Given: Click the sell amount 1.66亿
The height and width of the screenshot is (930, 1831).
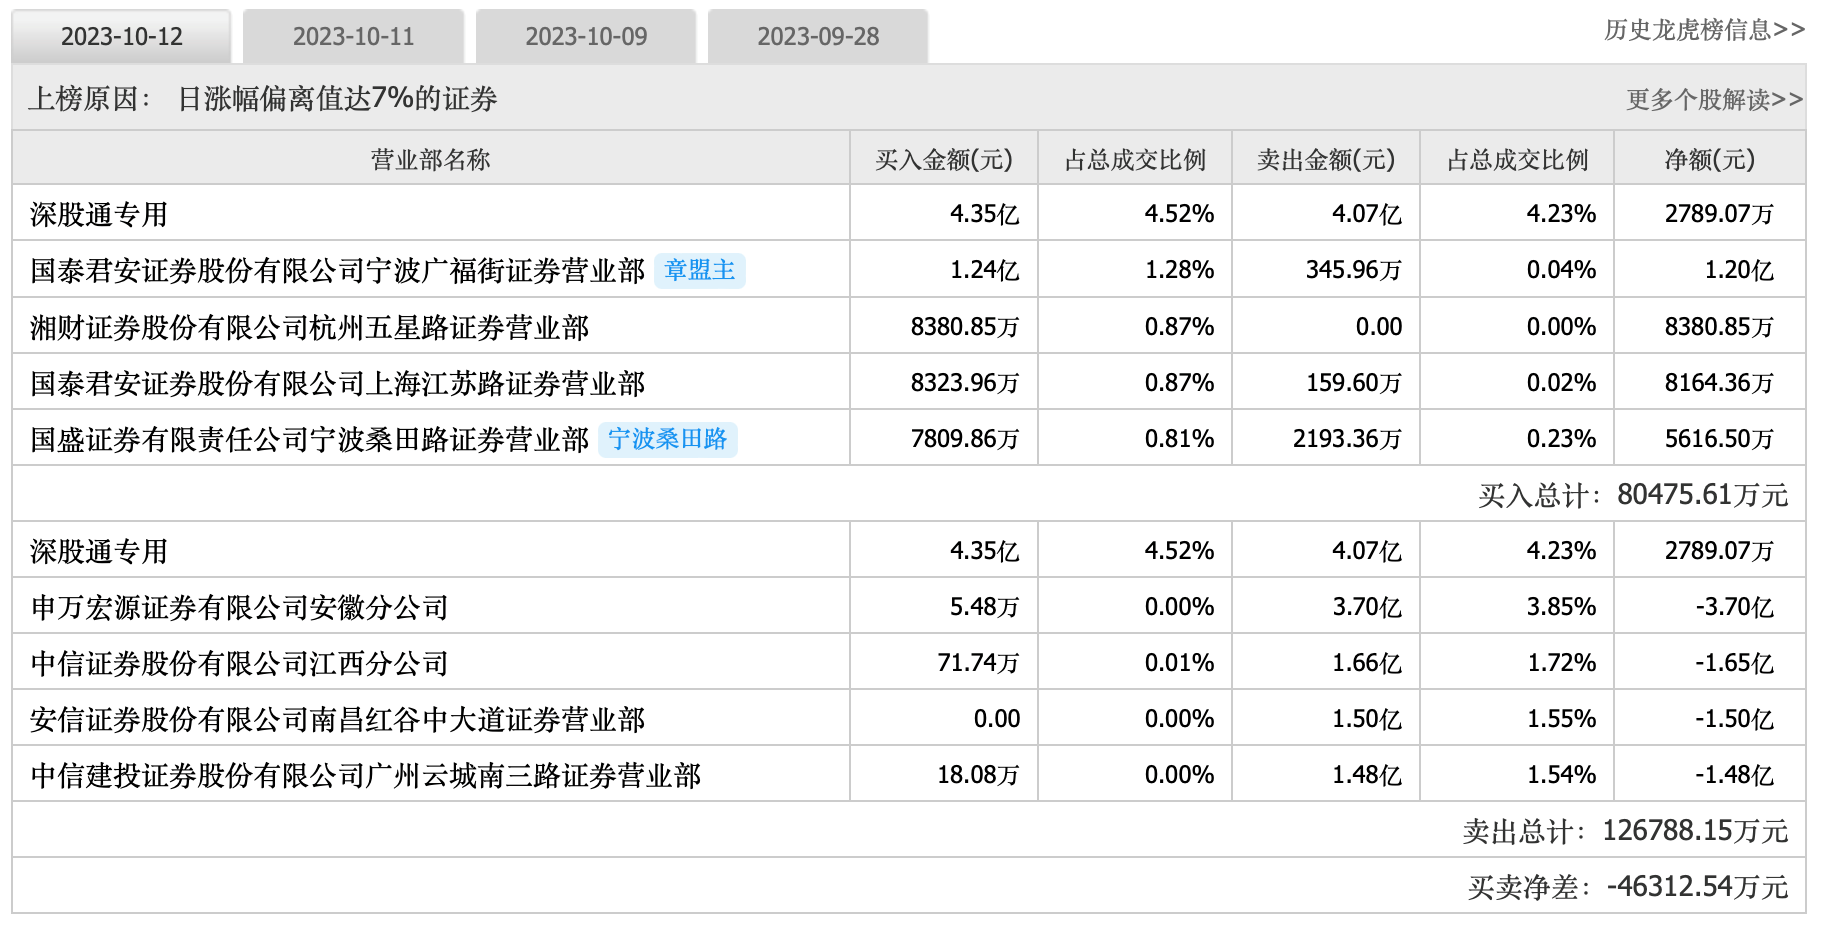Looking at the screenshot, I should [1367, 663].
